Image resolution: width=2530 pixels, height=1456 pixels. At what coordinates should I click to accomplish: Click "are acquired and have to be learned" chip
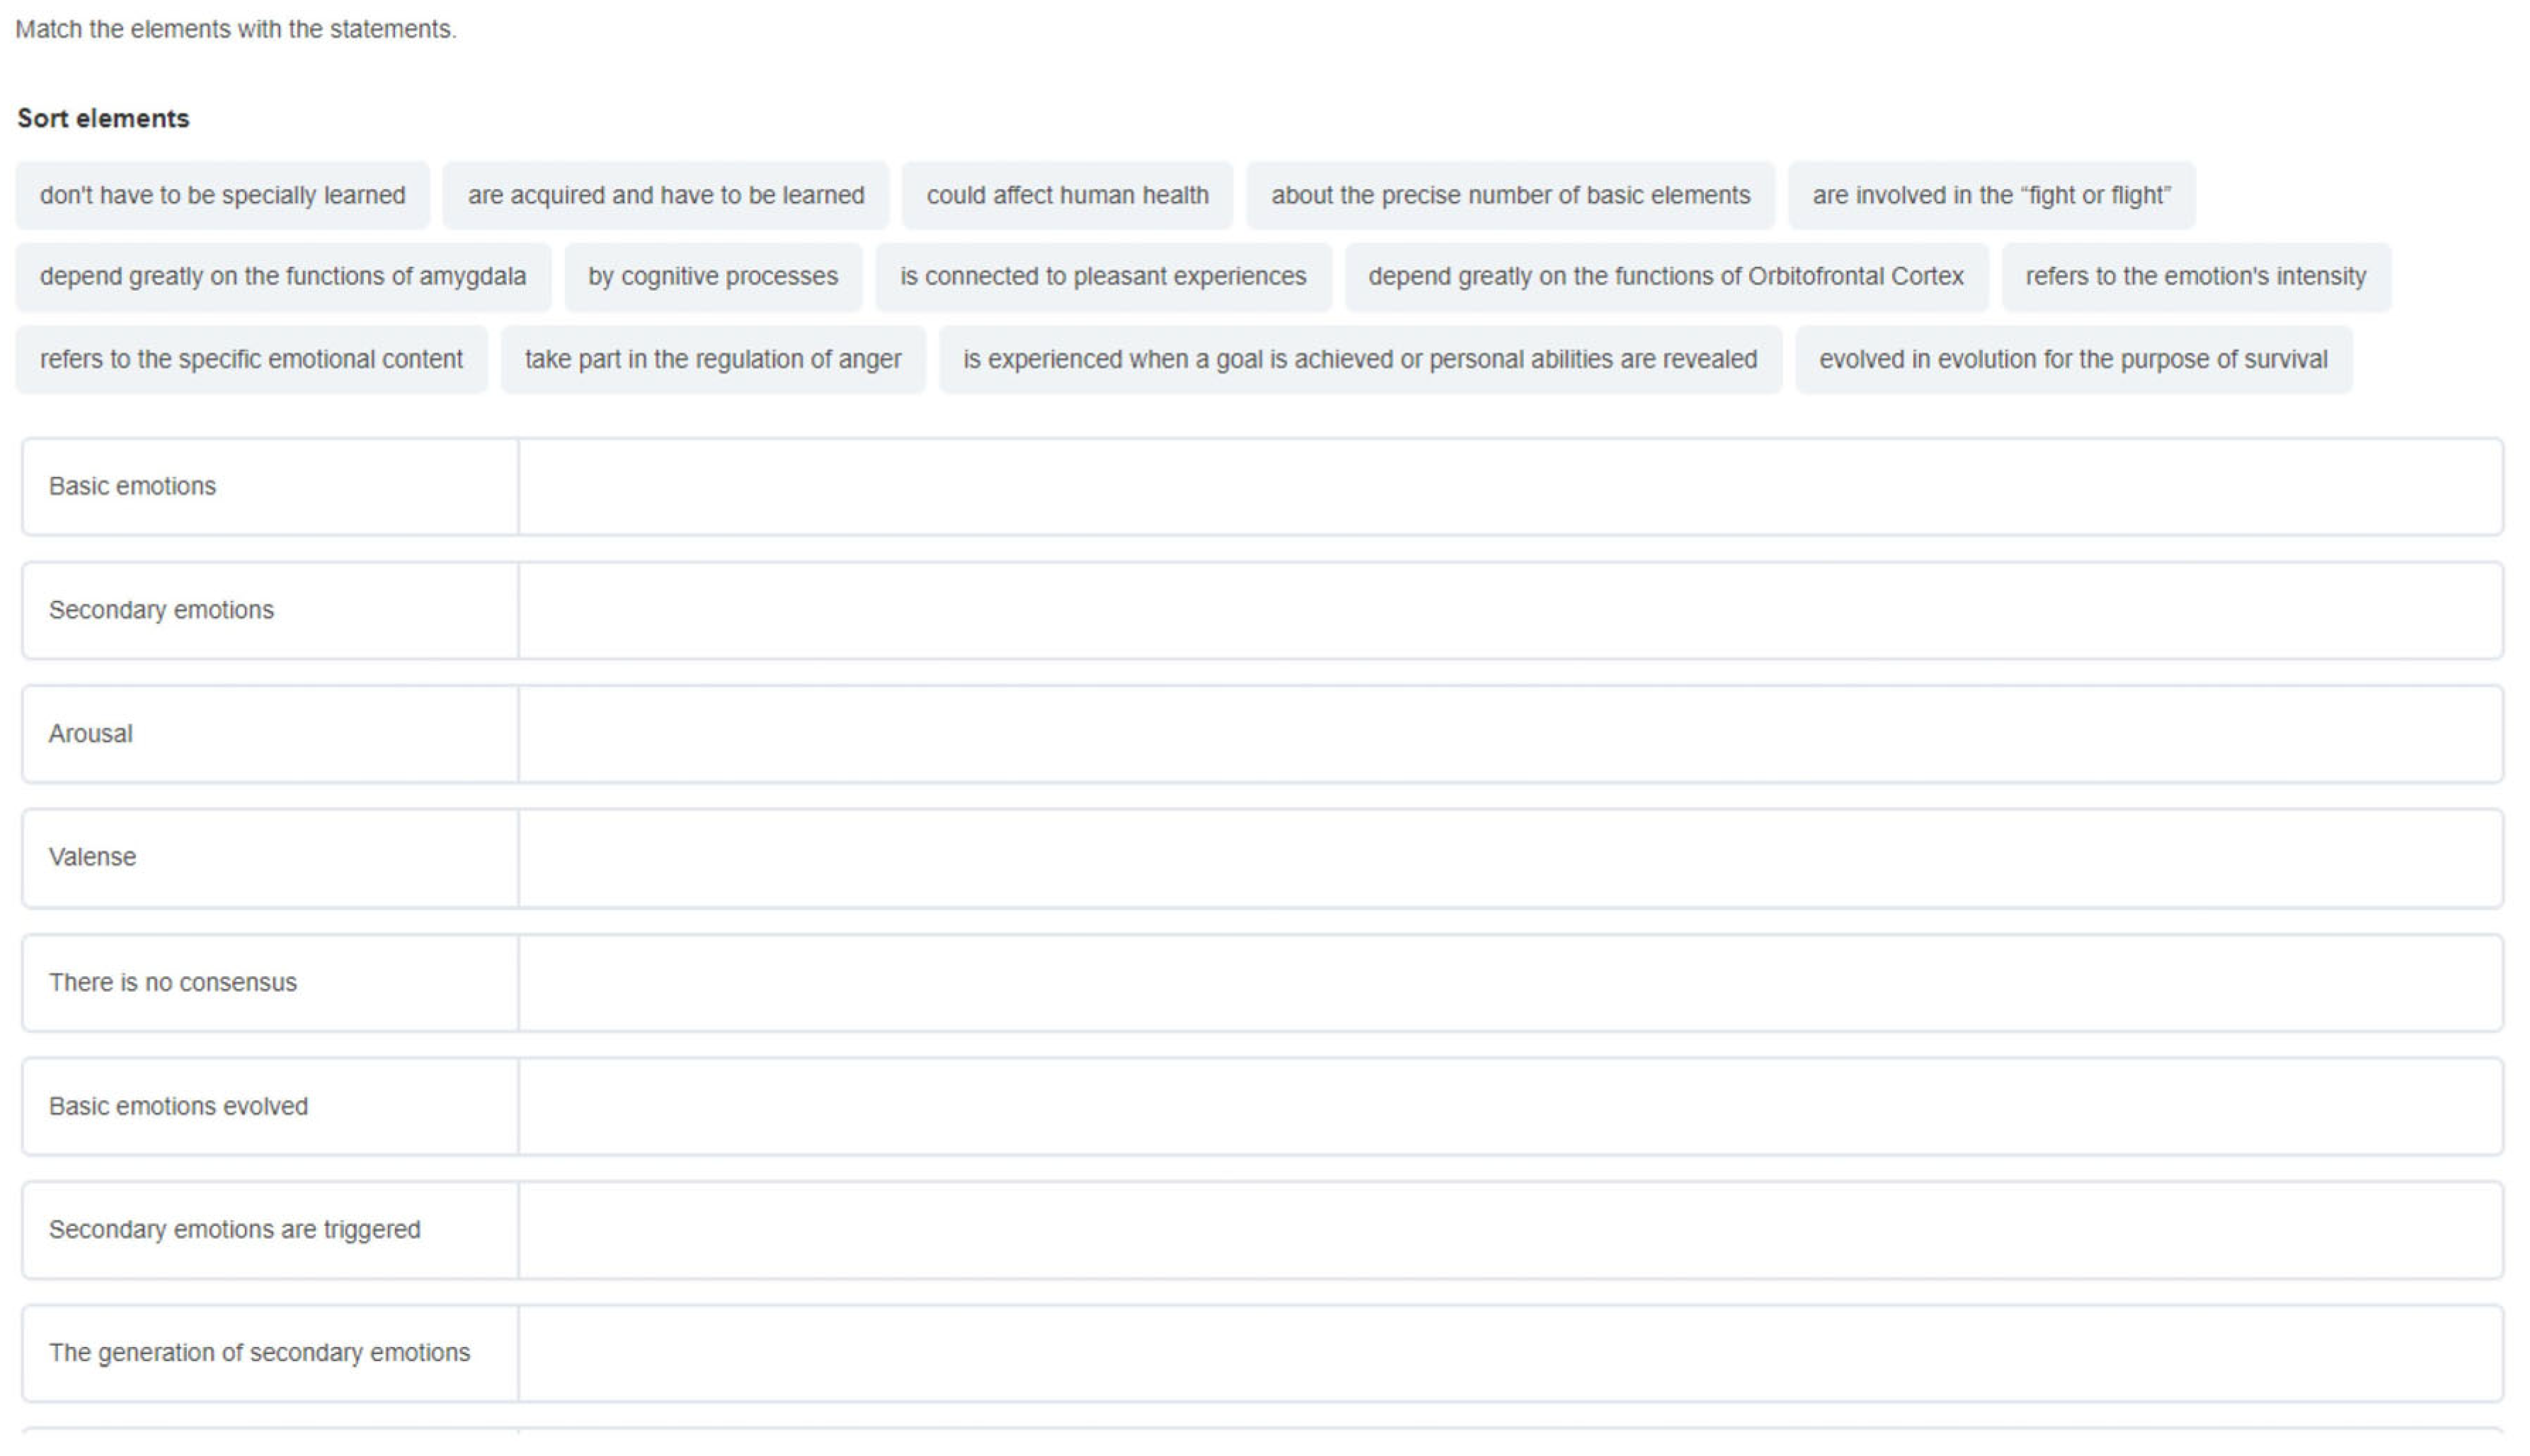coord(665,195)
